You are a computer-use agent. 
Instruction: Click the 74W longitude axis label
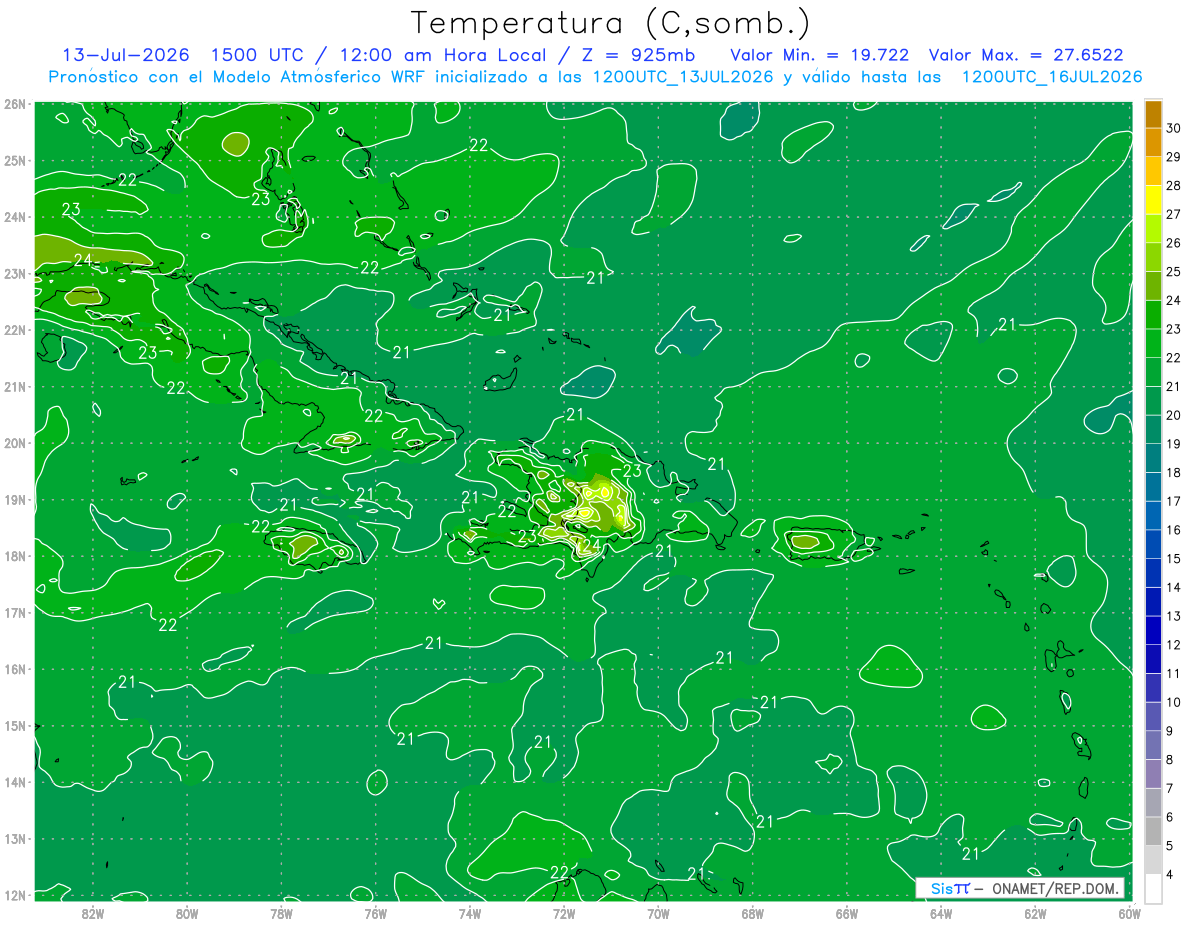click(469, 913)
